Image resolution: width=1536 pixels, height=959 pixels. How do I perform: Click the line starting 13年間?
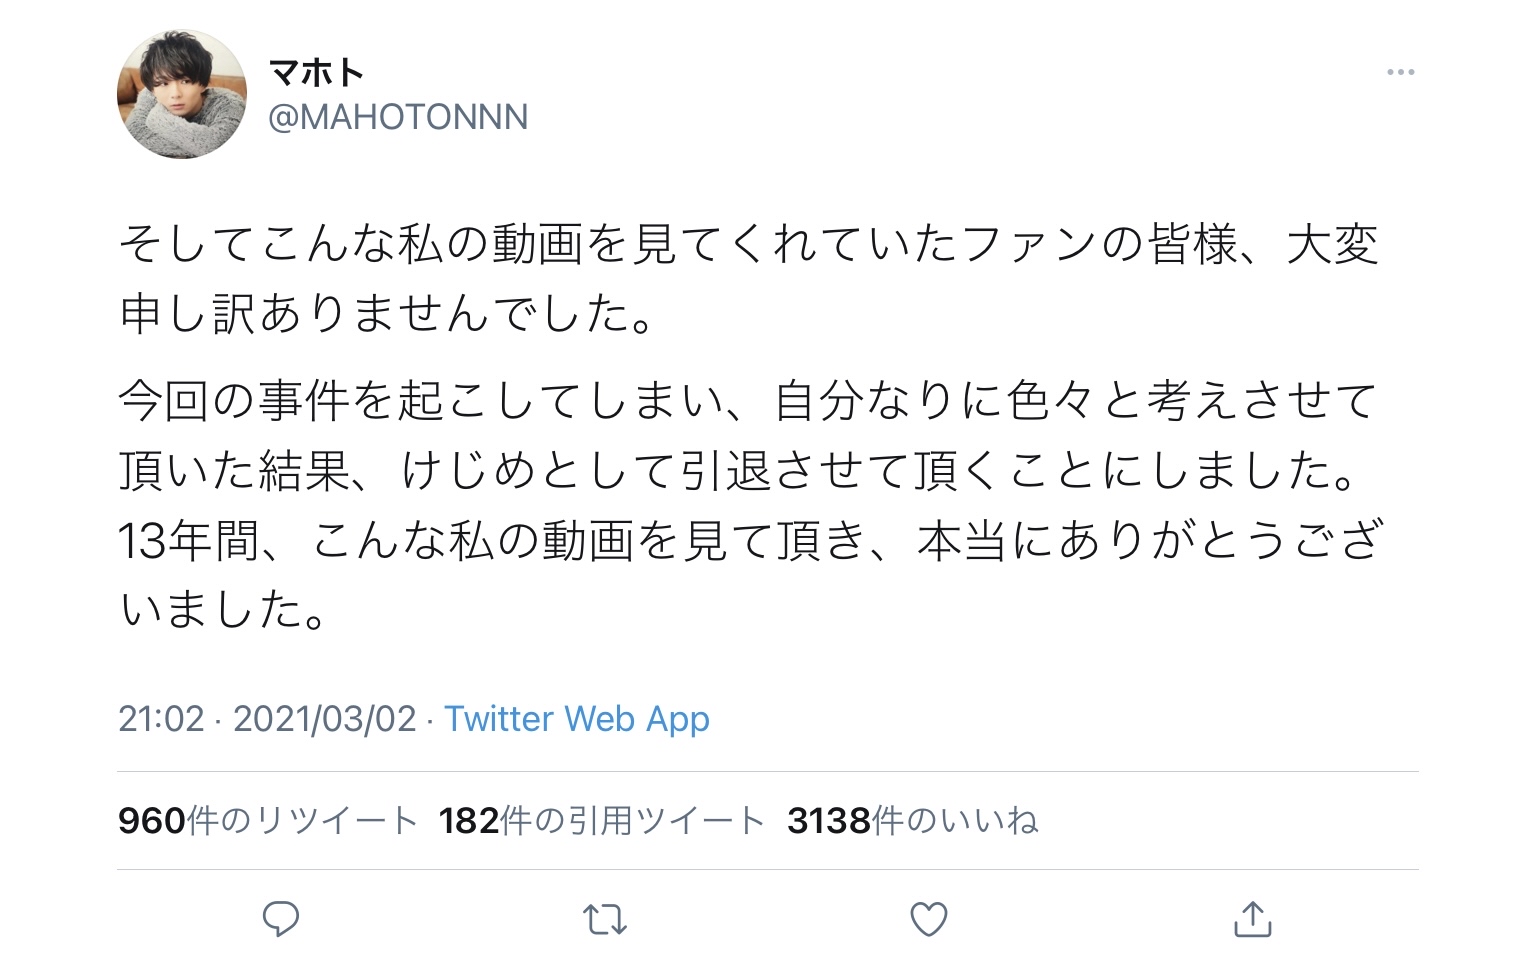pyautogui.click(x=751, y=540)
